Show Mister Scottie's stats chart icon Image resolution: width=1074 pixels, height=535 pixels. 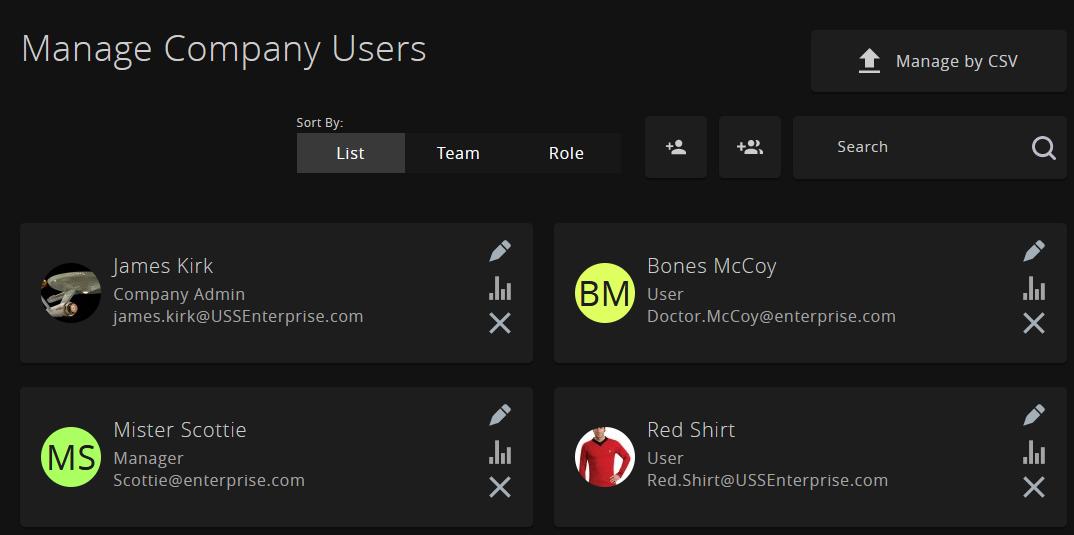(x=500, y=453)
